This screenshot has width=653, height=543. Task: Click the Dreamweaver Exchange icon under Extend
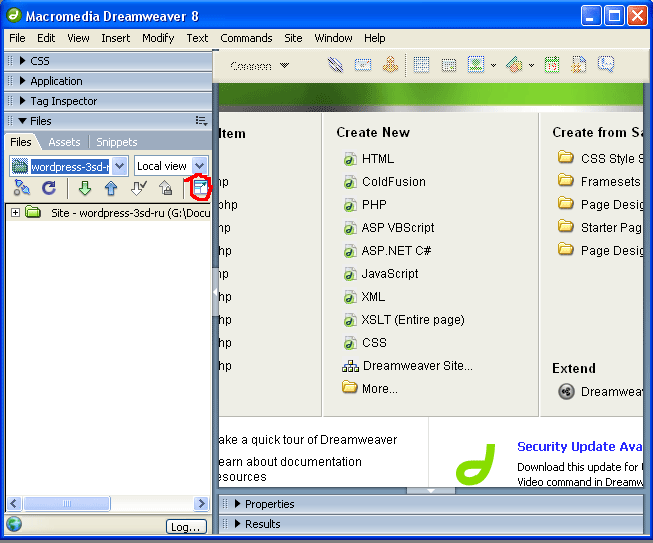click(x=566, y=391)
